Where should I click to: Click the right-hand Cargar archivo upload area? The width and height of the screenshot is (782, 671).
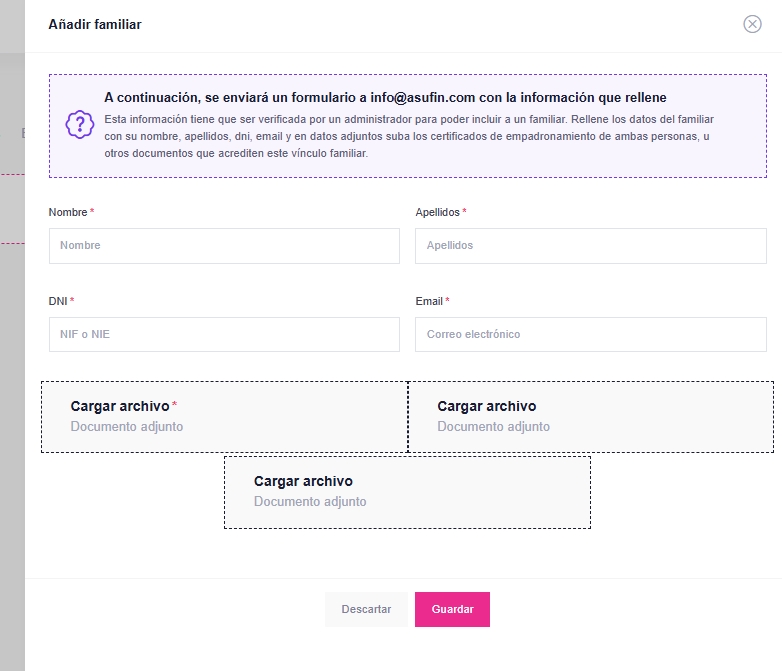tap(591, 417)
